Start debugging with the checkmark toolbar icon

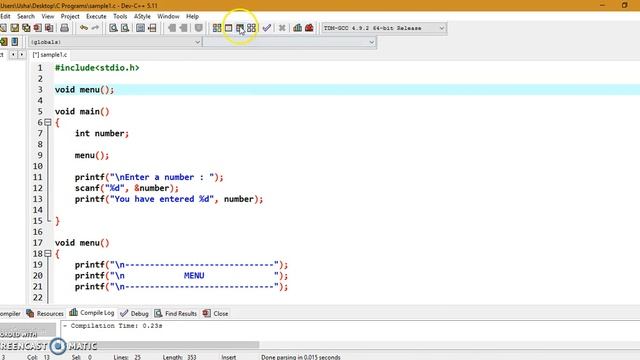tap(267, 28)
